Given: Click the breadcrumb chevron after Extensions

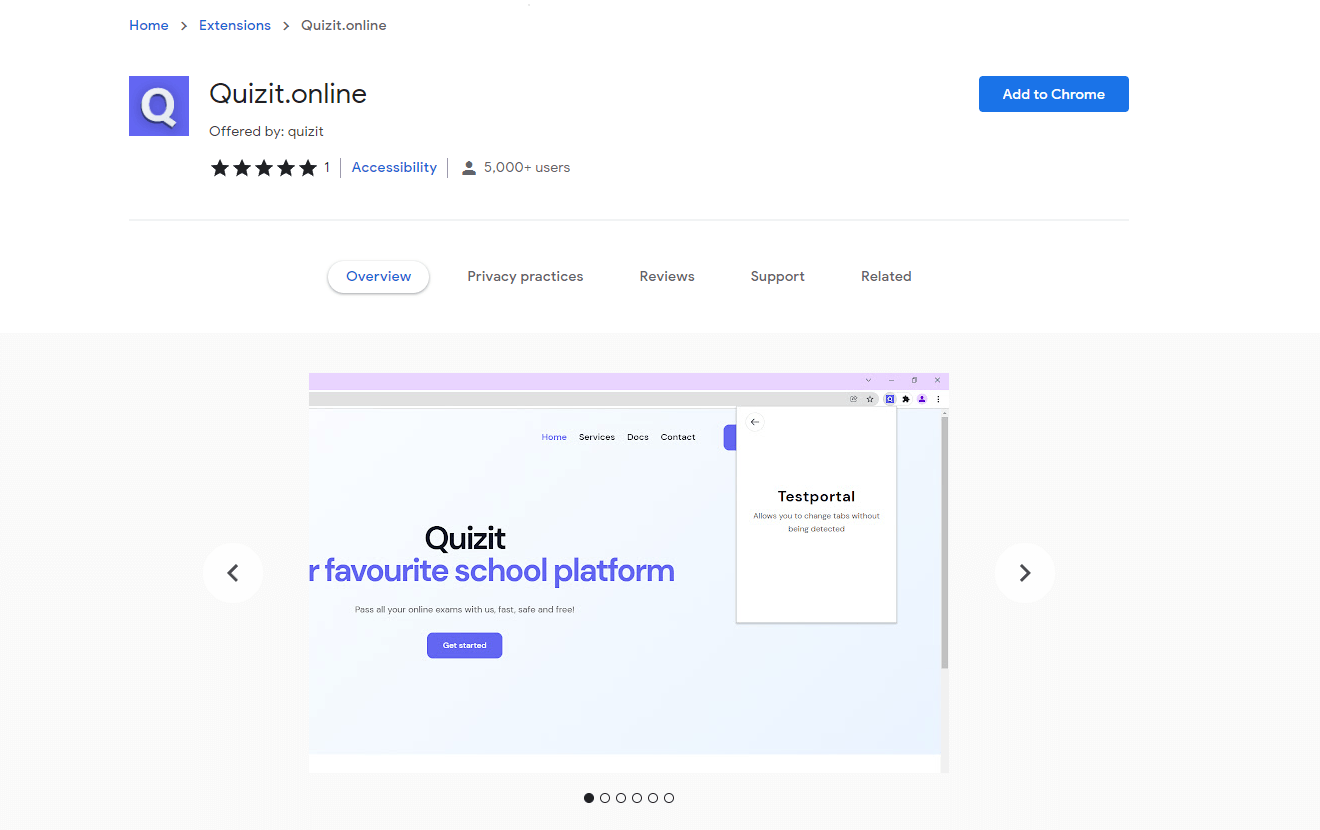Looking at the screenshot, I should [x=286, y=26].
